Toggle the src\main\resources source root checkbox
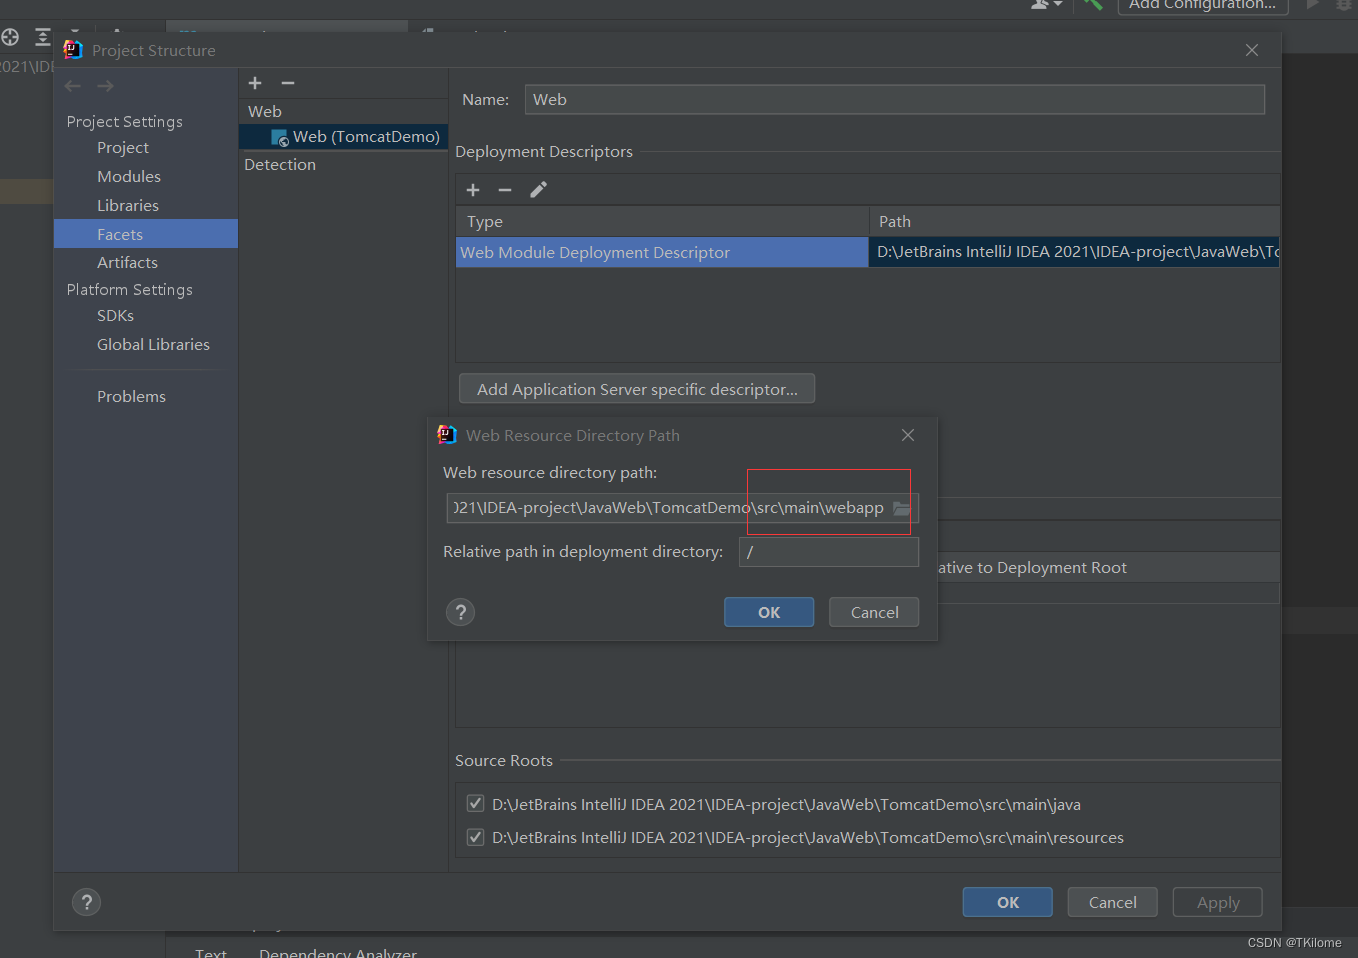The width and height of the screenshot is (1358, 958). [x=476, y=837]
